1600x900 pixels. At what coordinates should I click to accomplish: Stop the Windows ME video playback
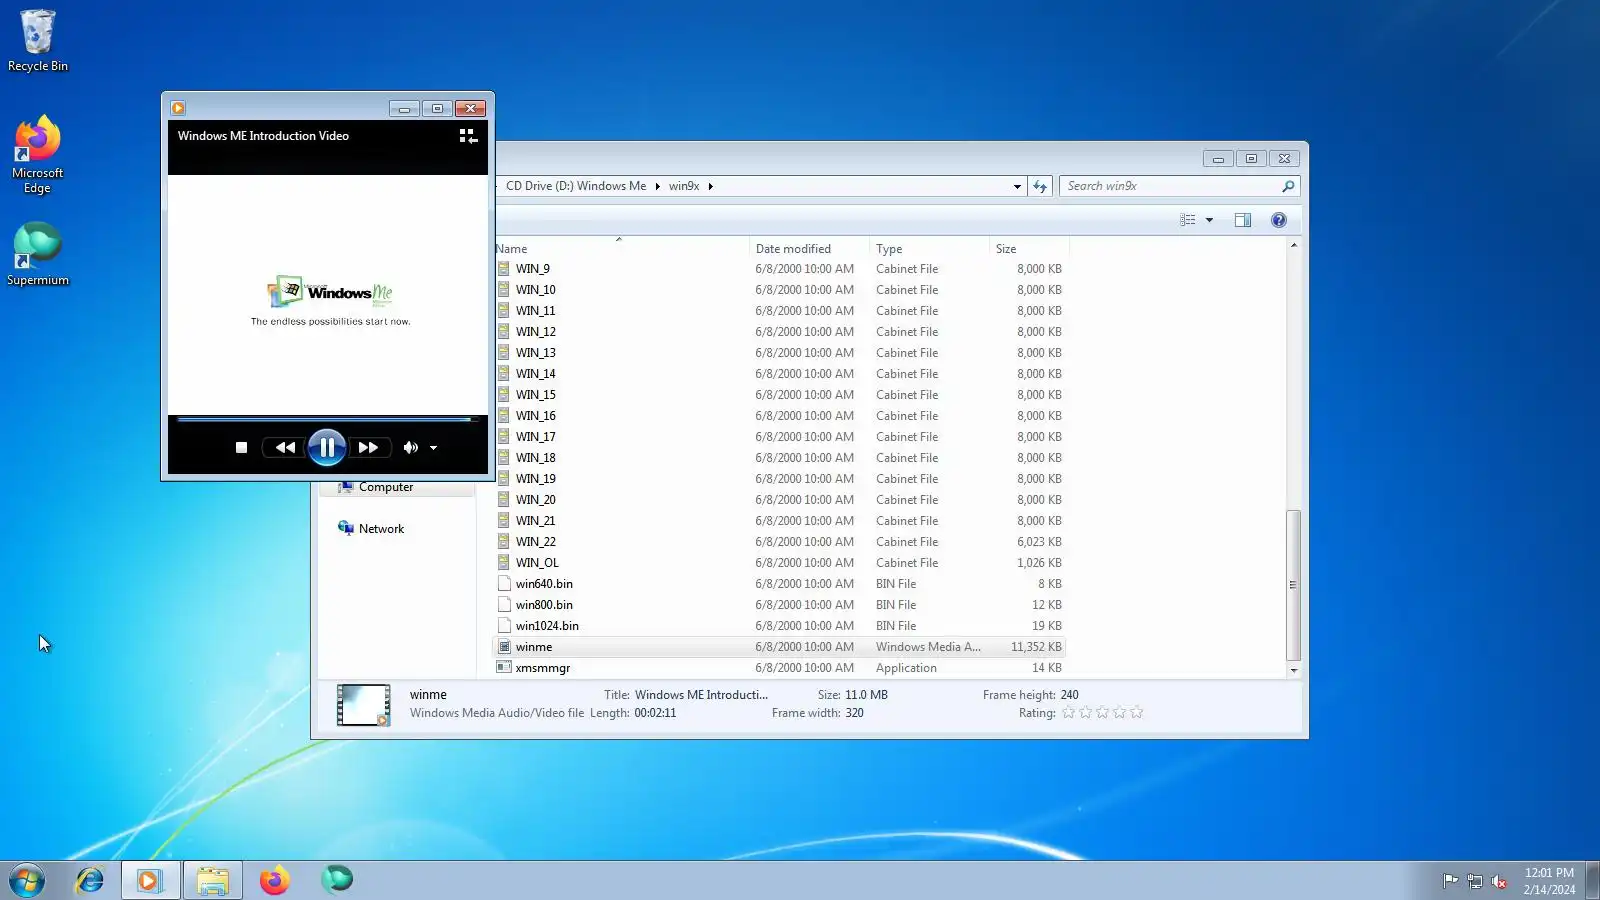click(x=241, y=448)
